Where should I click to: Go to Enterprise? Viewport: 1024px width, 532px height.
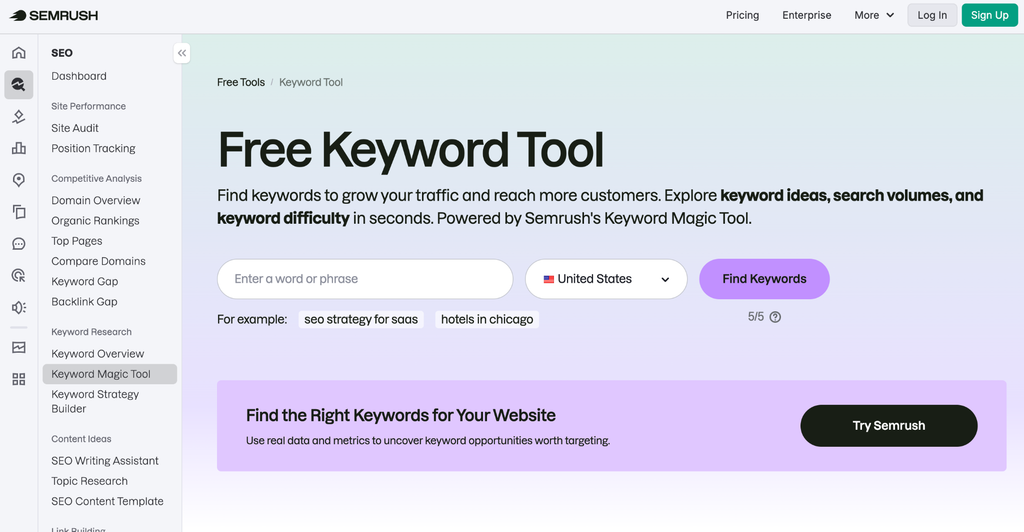(x=807, y=15)
